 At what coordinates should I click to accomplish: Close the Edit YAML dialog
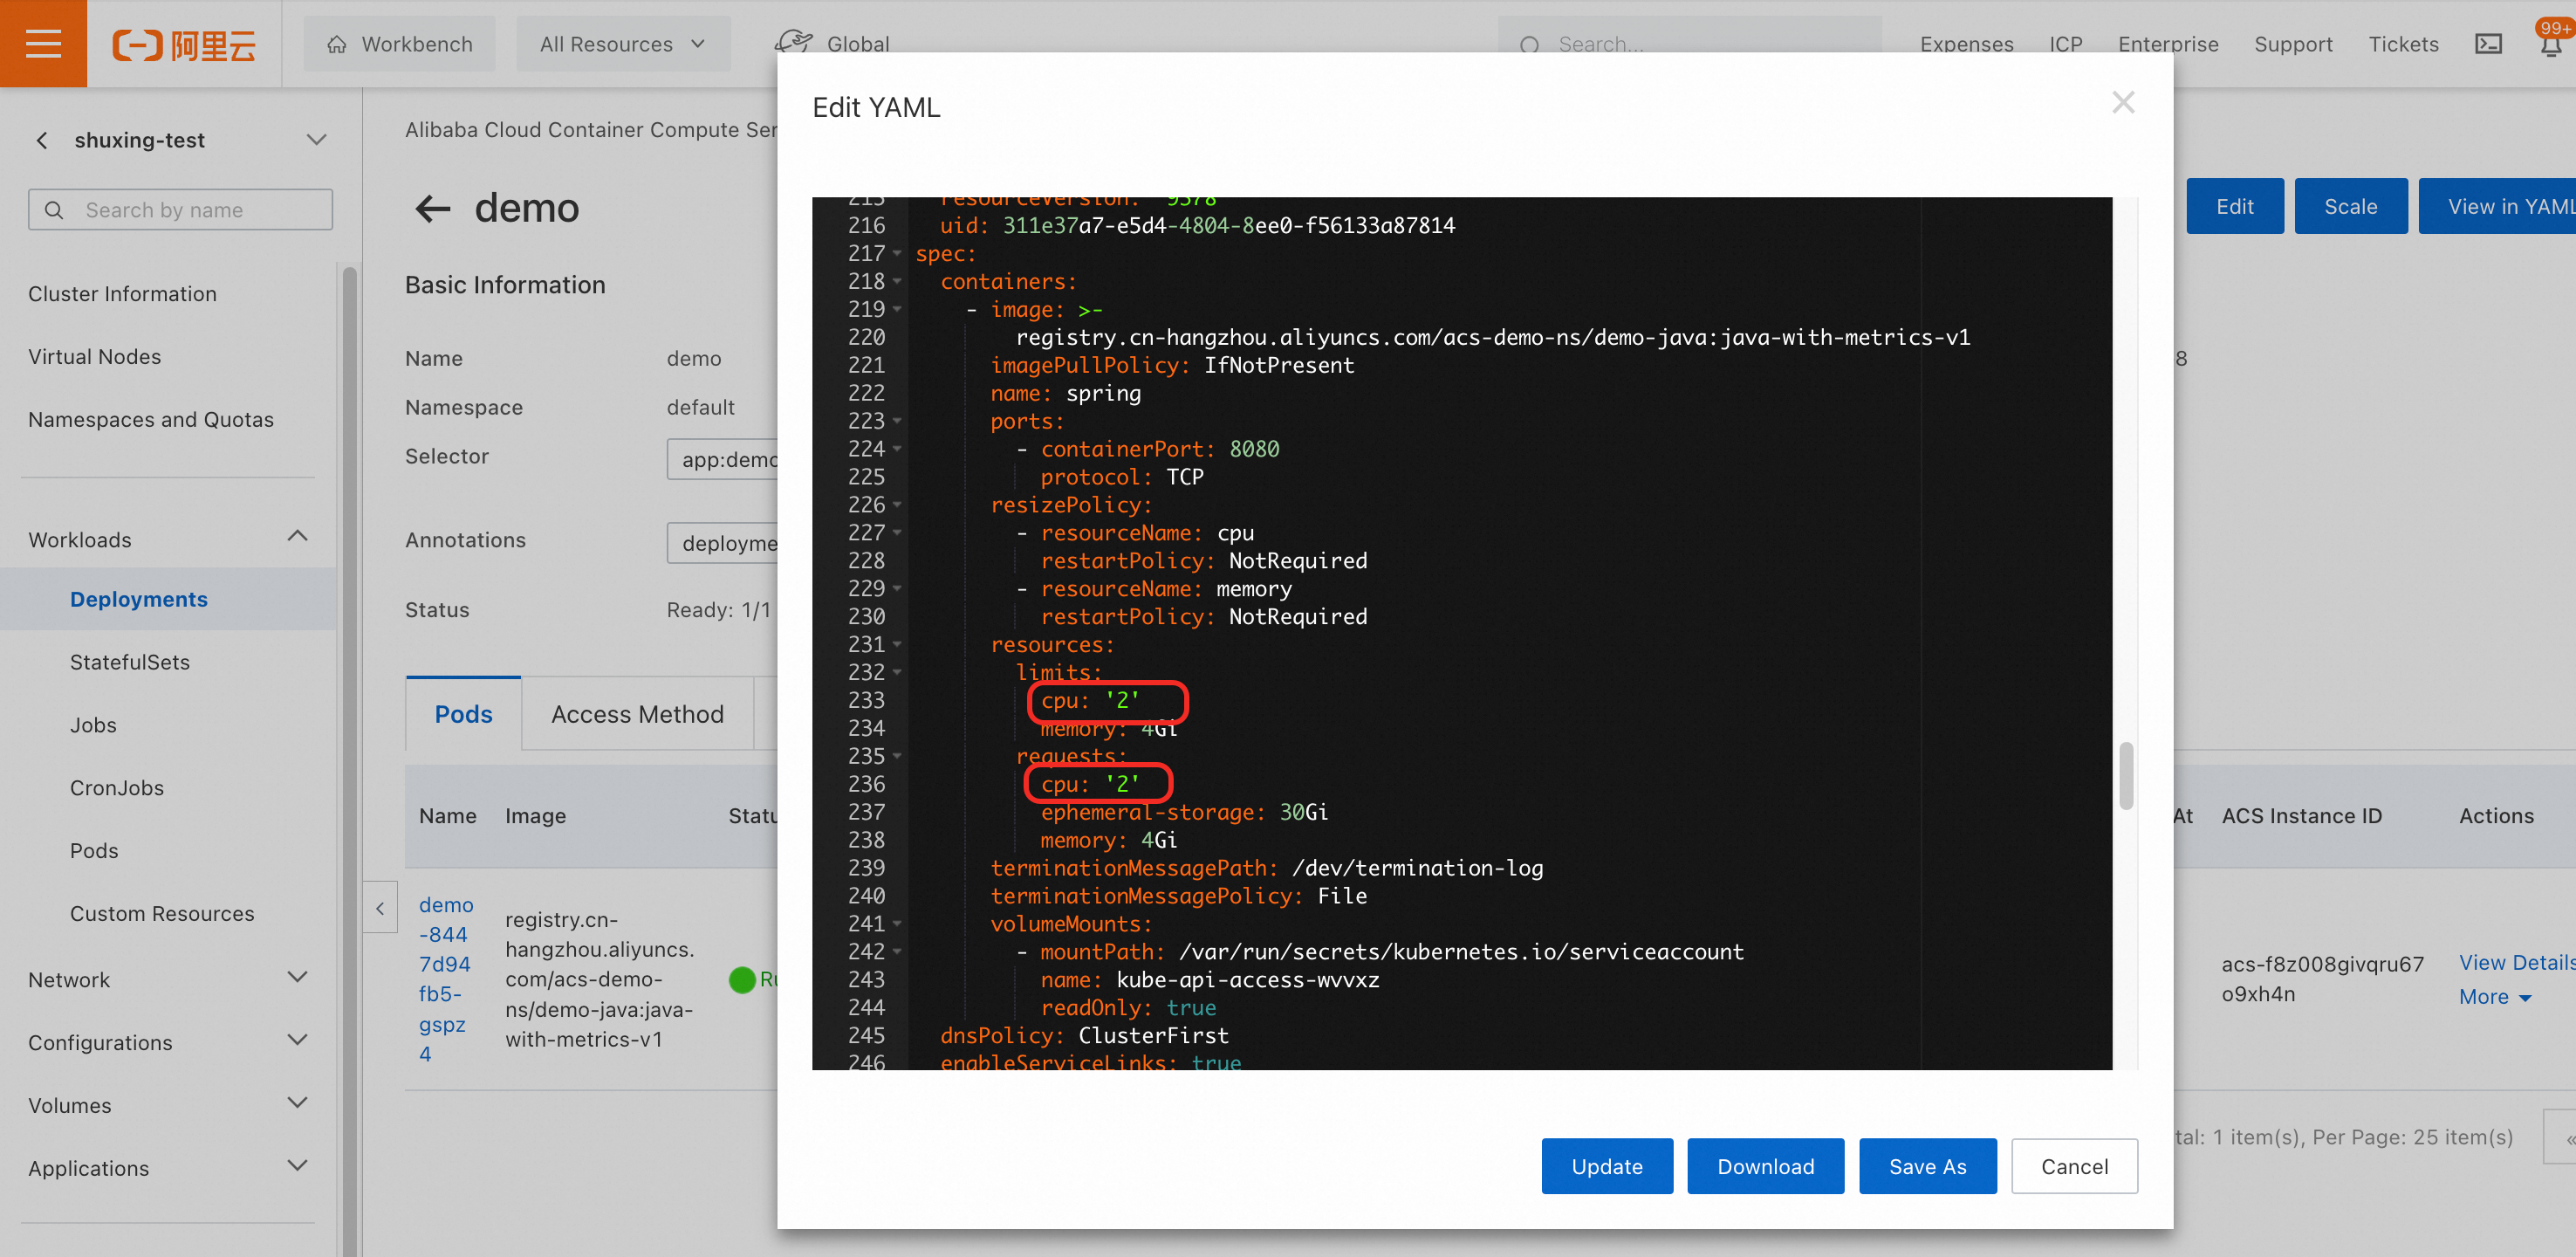[2123, 102]
